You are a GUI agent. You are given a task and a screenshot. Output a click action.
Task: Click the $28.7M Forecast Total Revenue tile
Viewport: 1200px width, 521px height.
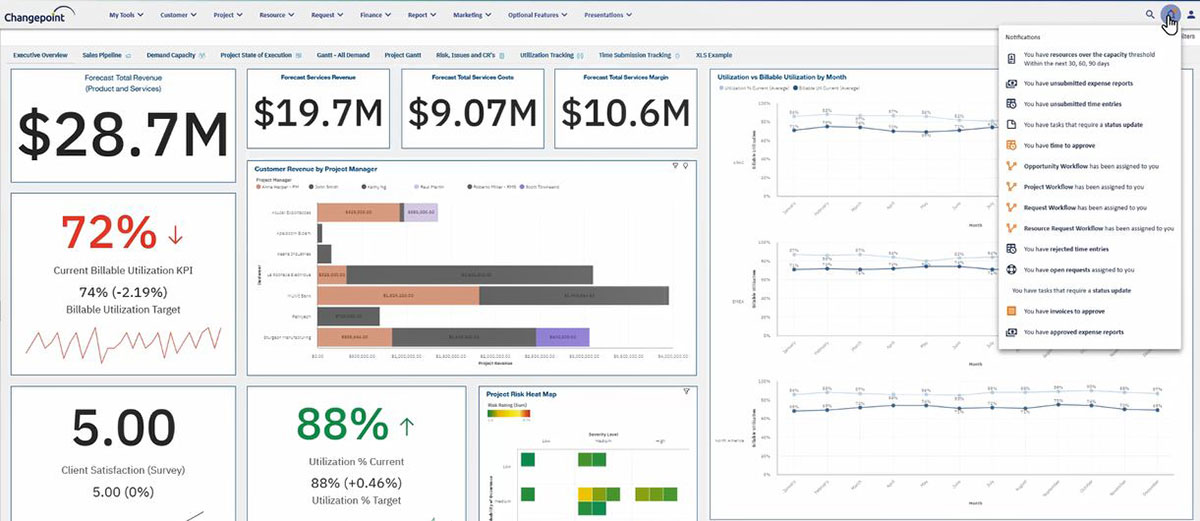[123, 126]
